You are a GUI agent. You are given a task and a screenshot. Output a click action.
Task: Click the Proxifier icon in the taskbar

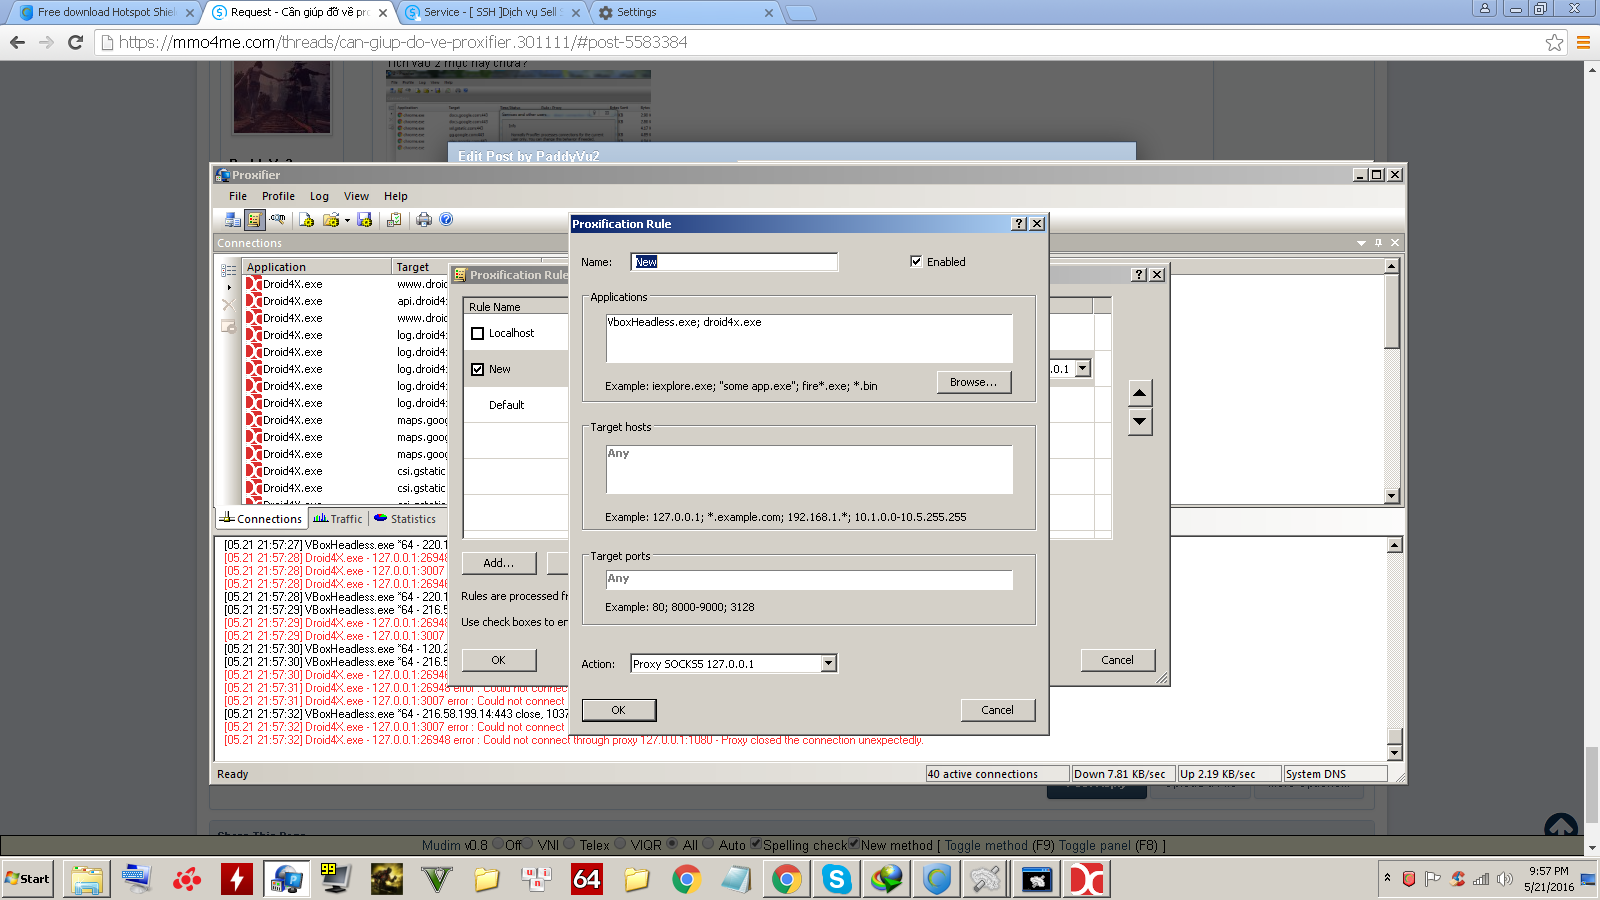[x=287, y=879]
